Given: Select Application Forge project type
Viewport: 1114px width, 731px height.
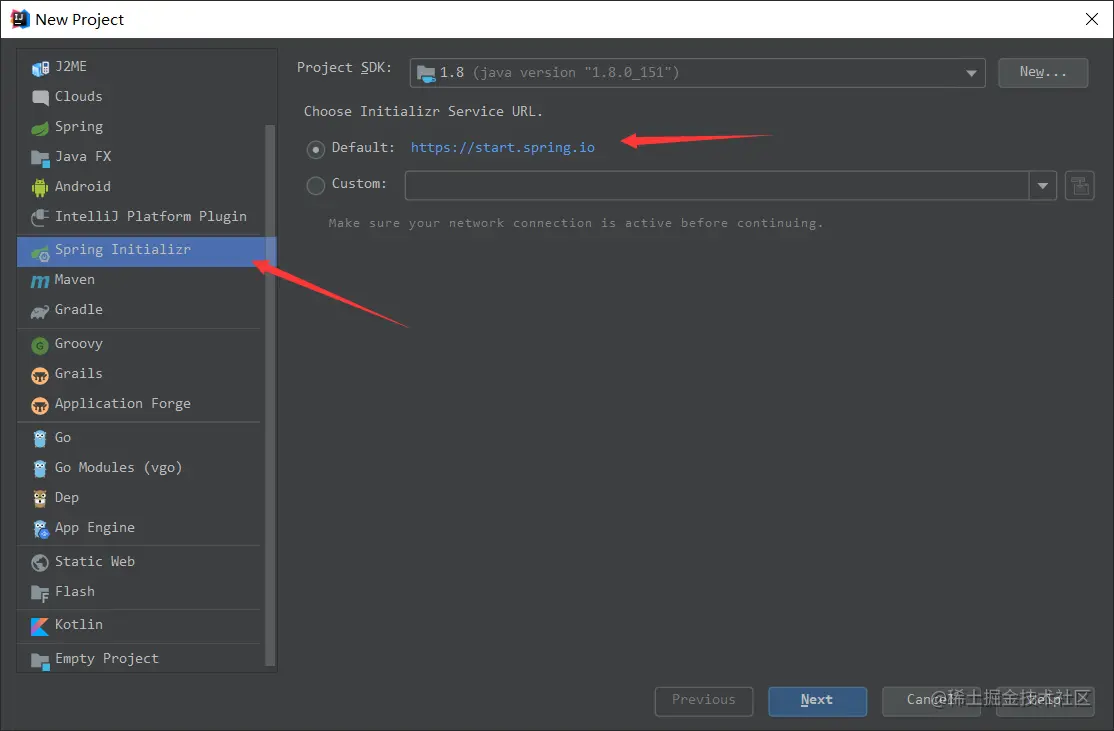Looking at the screenshot, I should coord(139,404).
